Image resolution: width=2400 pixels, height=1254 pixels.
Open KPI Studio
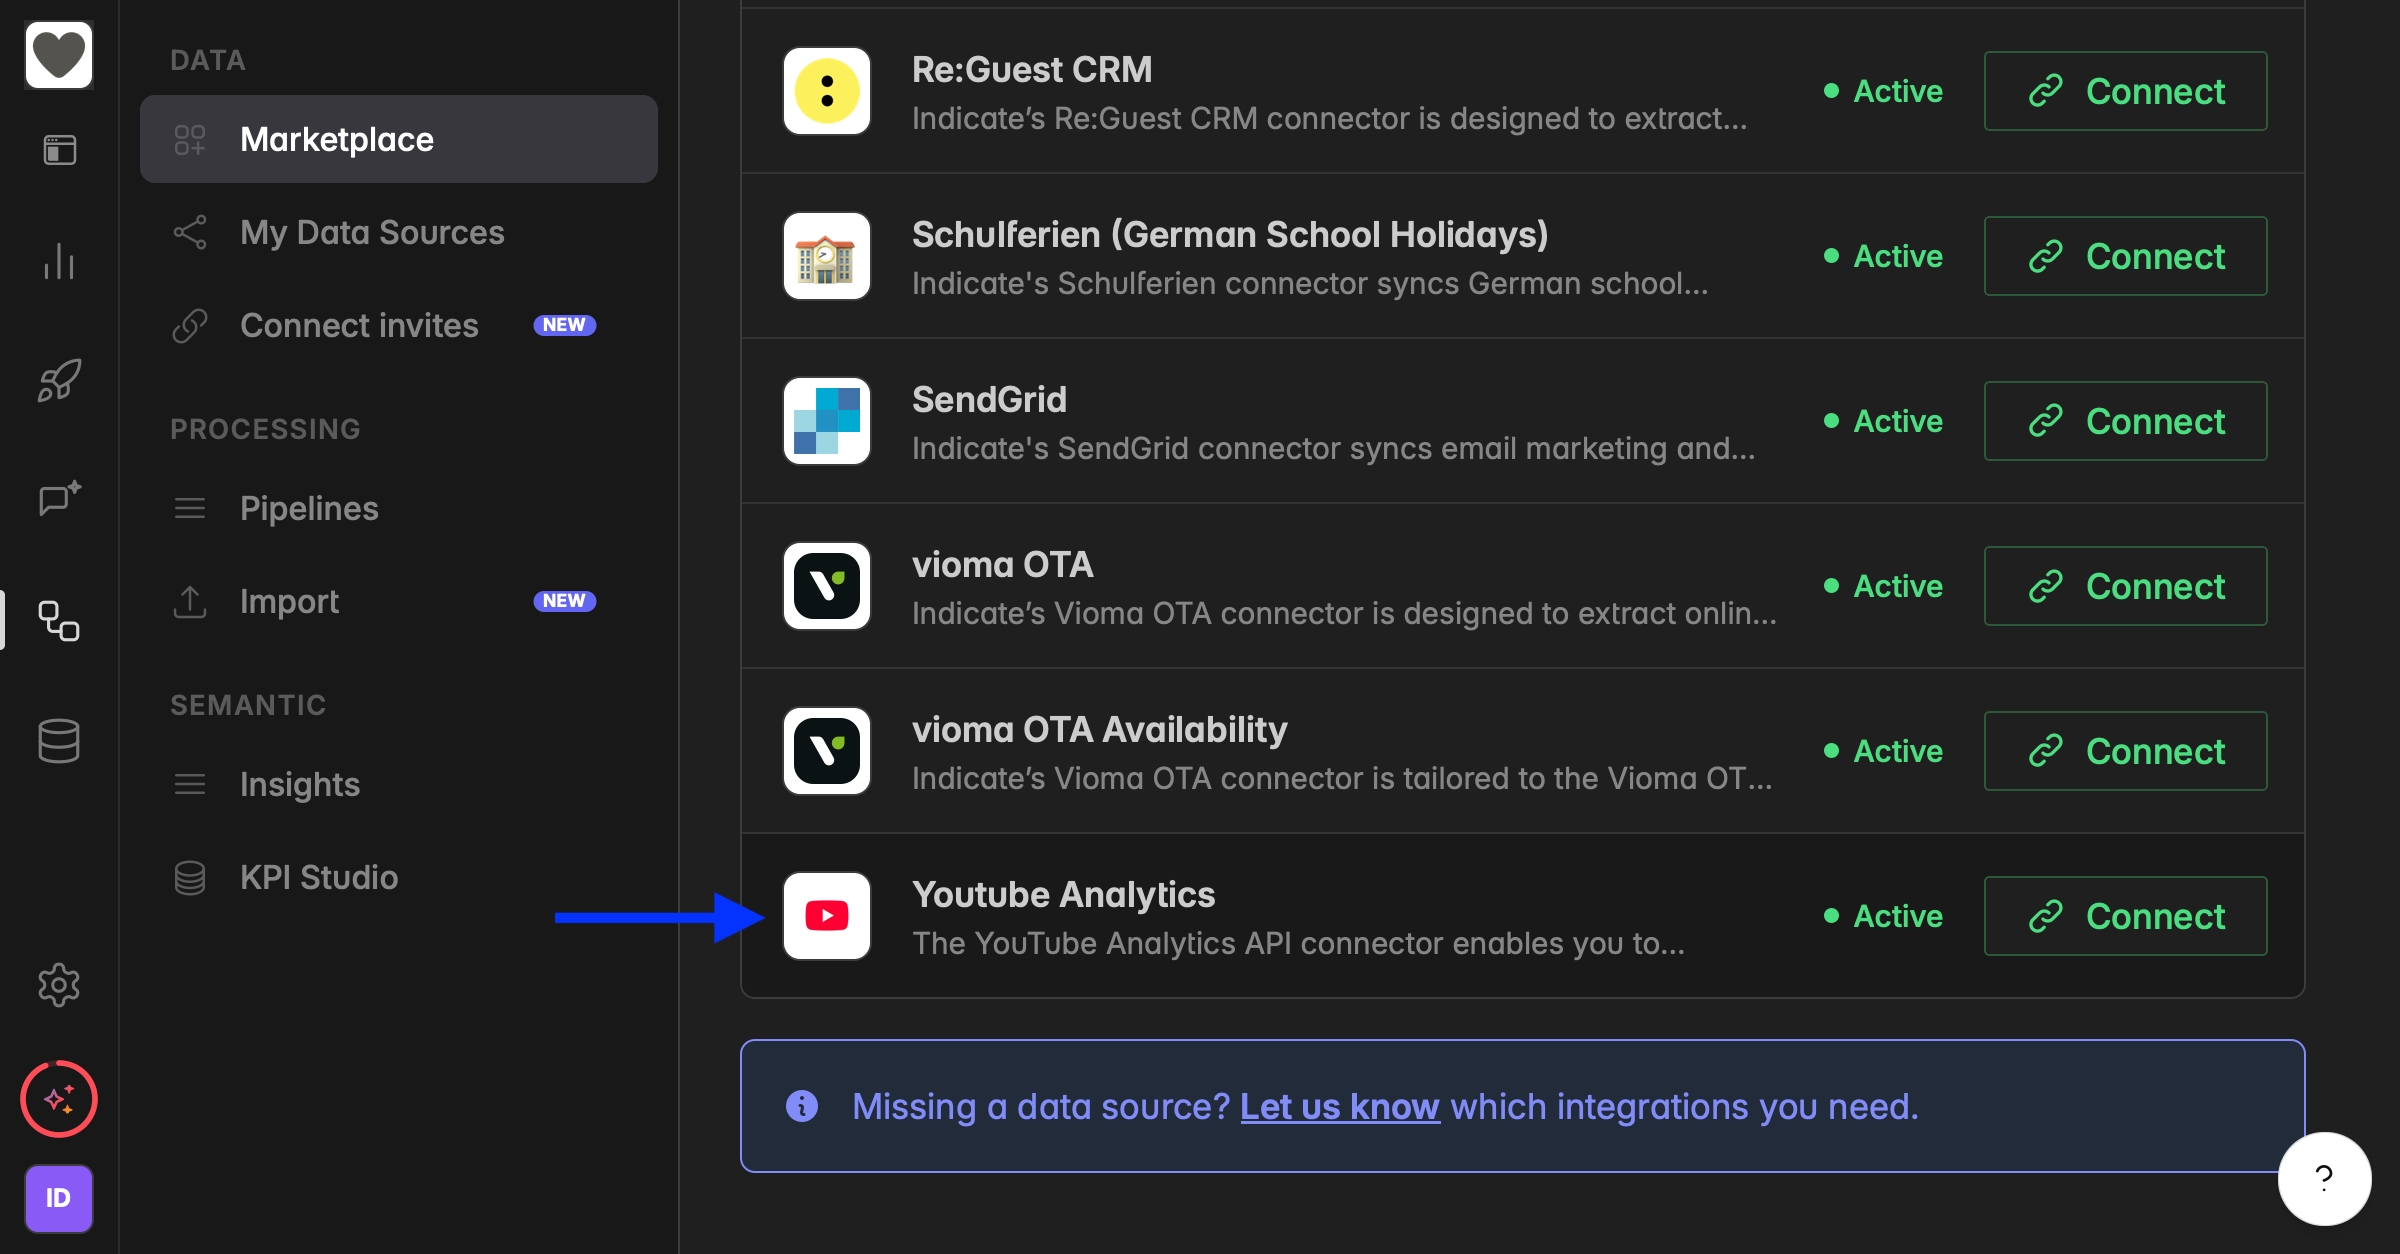click(399, 877)
